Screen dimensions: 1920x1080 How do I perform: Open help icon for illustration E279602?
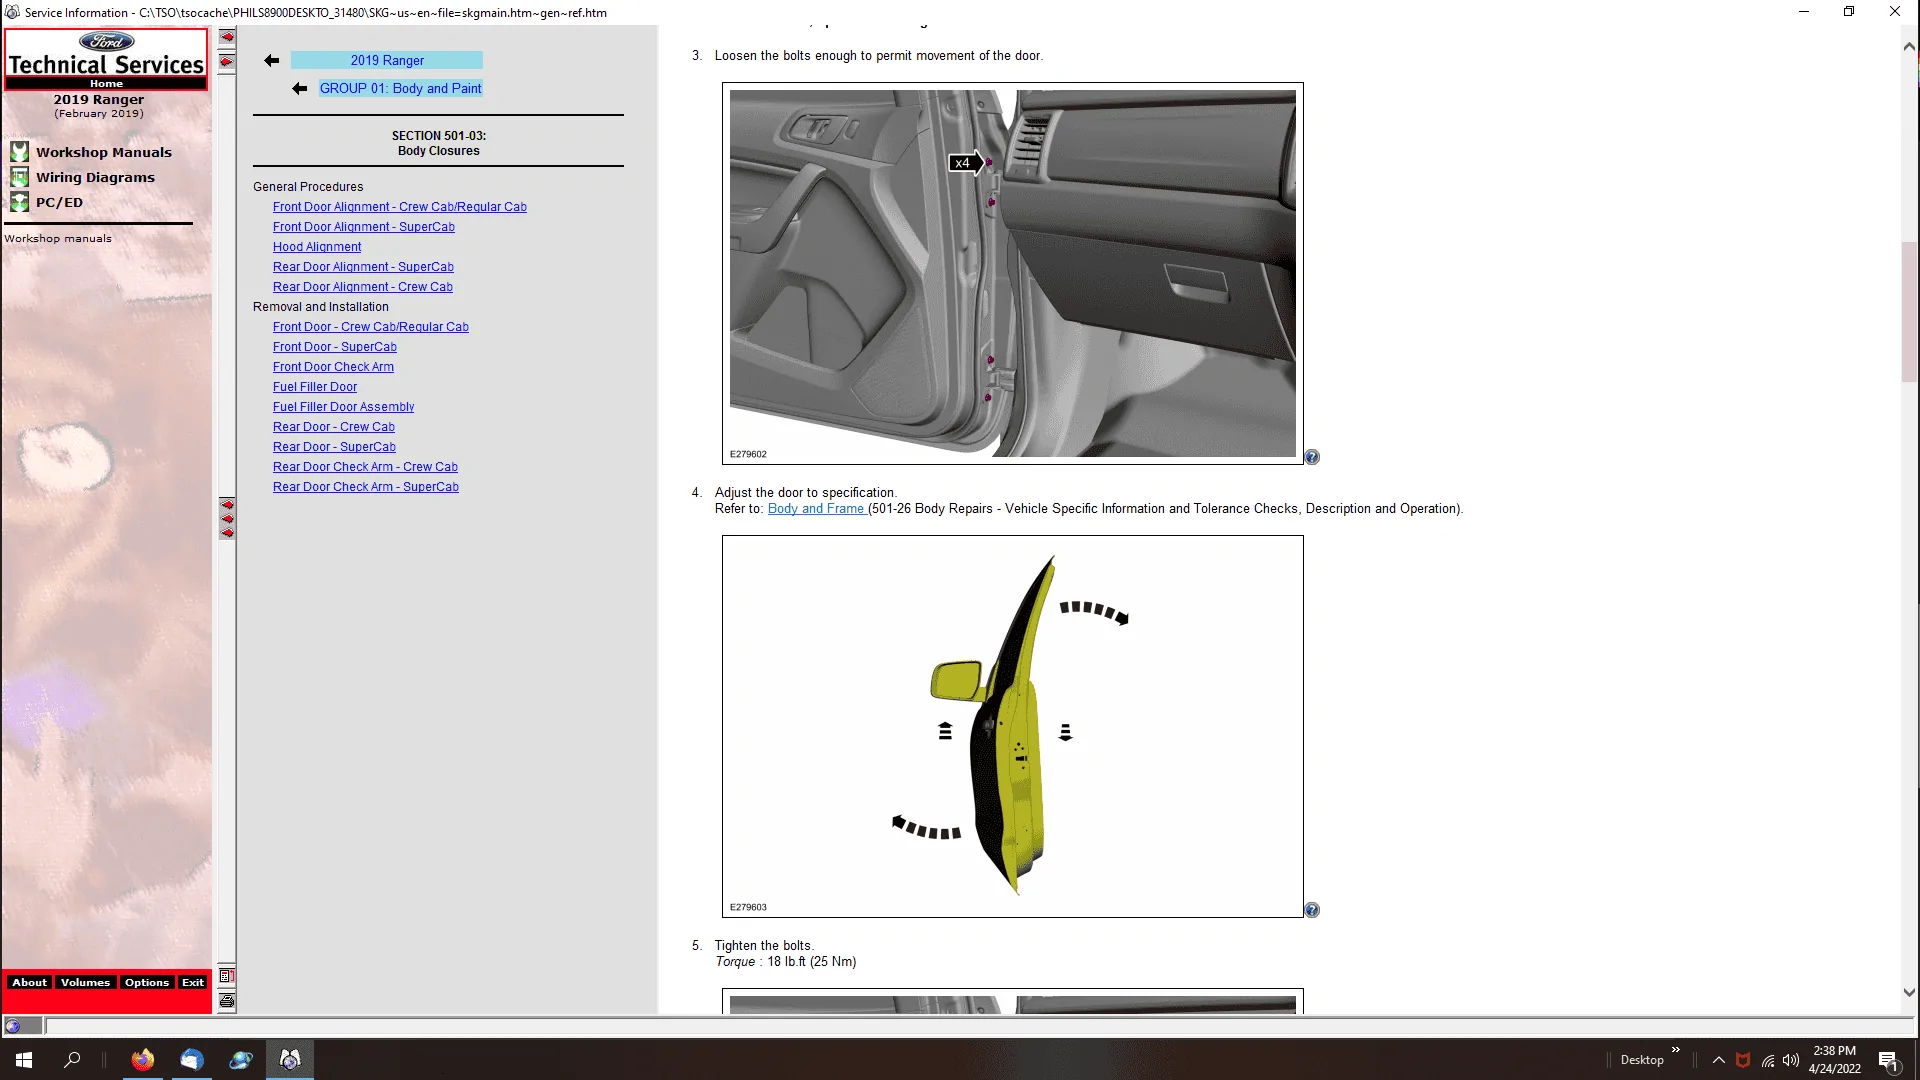(1312, 457)
